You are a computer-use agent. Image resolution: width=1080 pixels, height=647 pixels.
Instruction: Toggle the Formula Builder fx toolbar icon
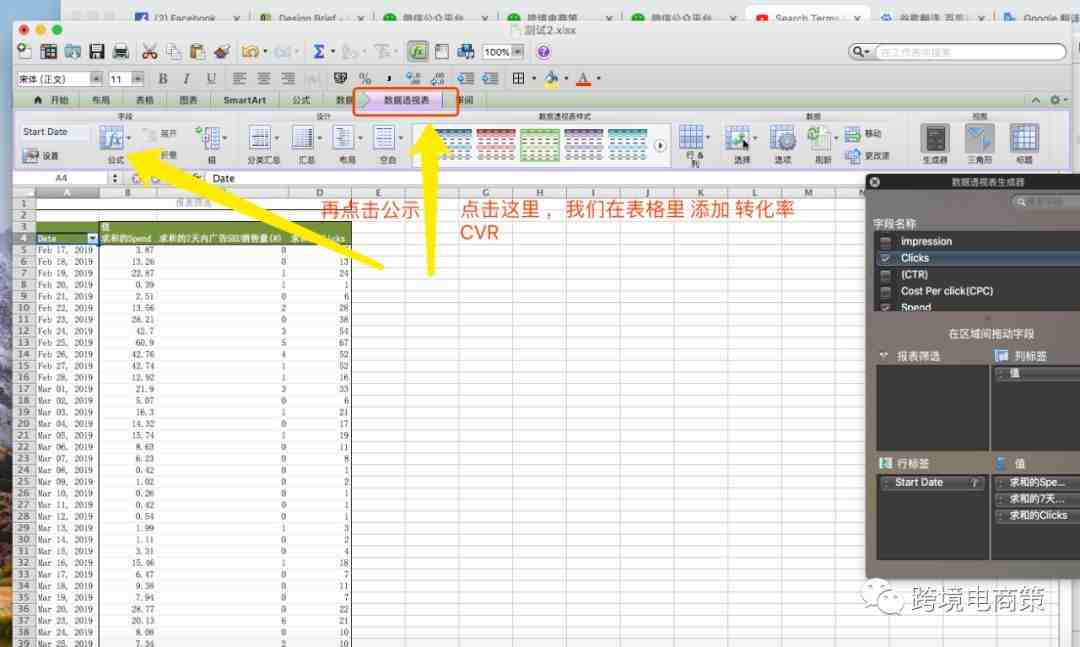(x=418, y=52)
